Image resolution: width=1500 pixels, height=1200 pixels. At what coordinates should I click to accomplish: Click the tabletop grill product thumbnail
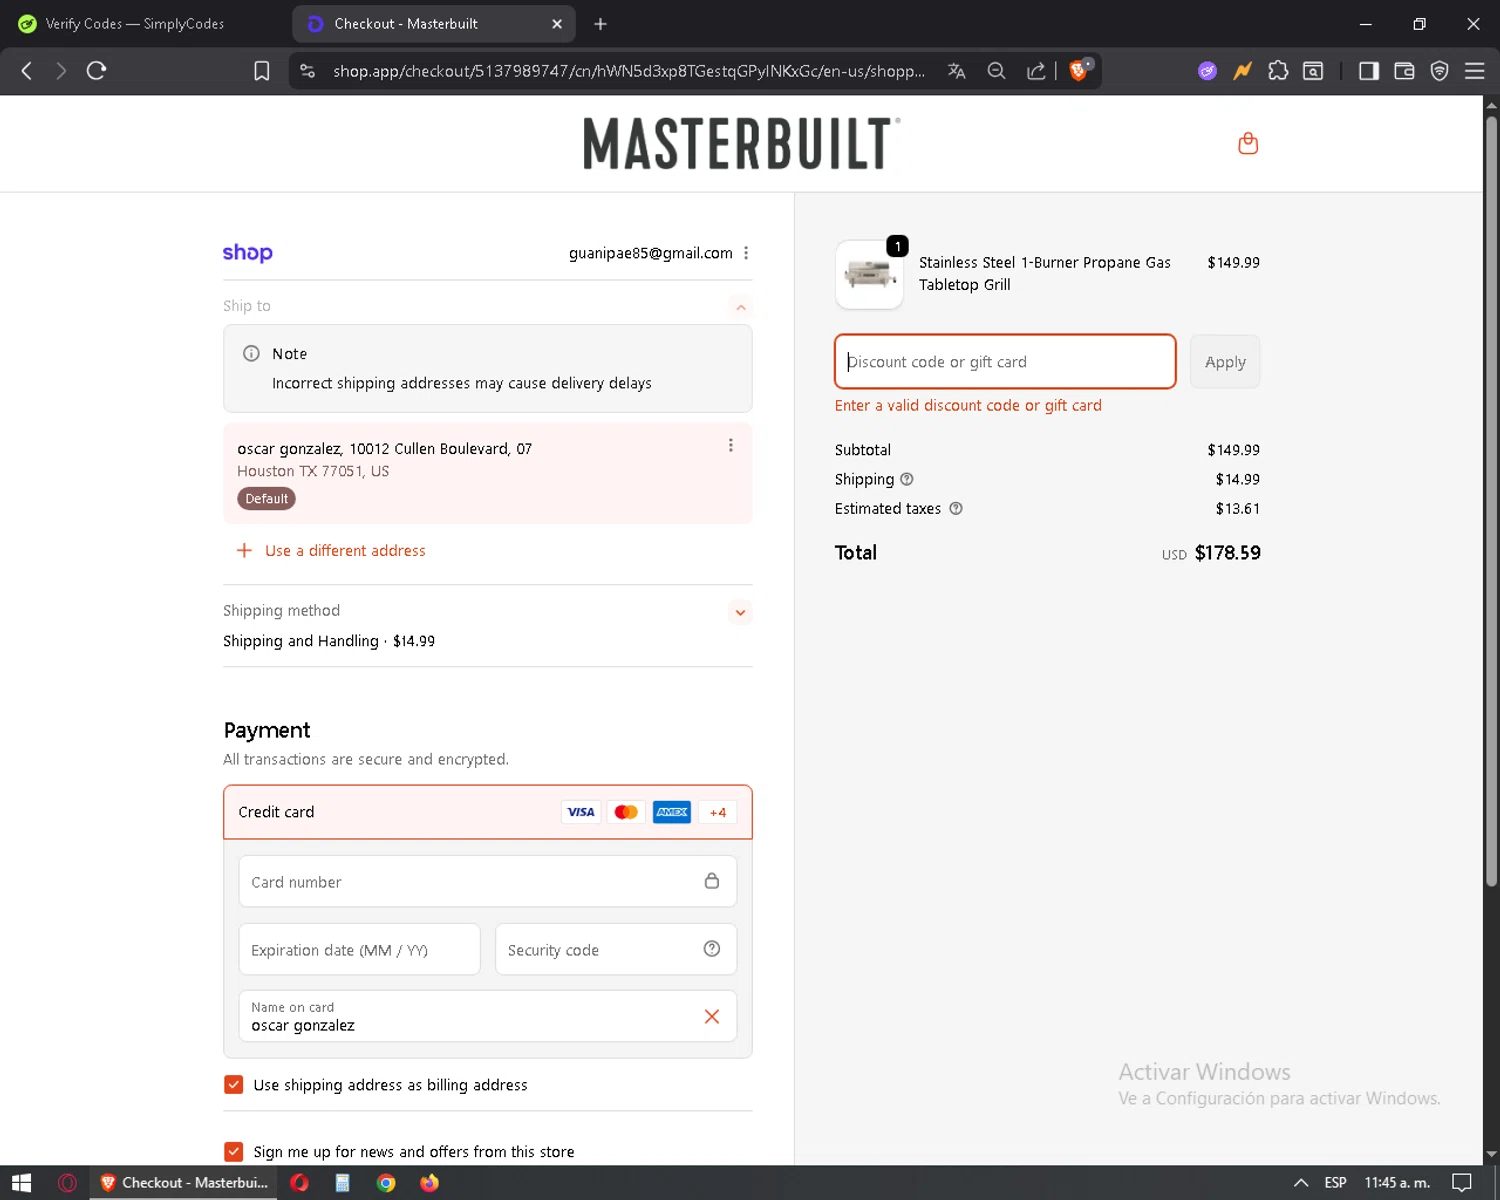click(x=869, y=274)
